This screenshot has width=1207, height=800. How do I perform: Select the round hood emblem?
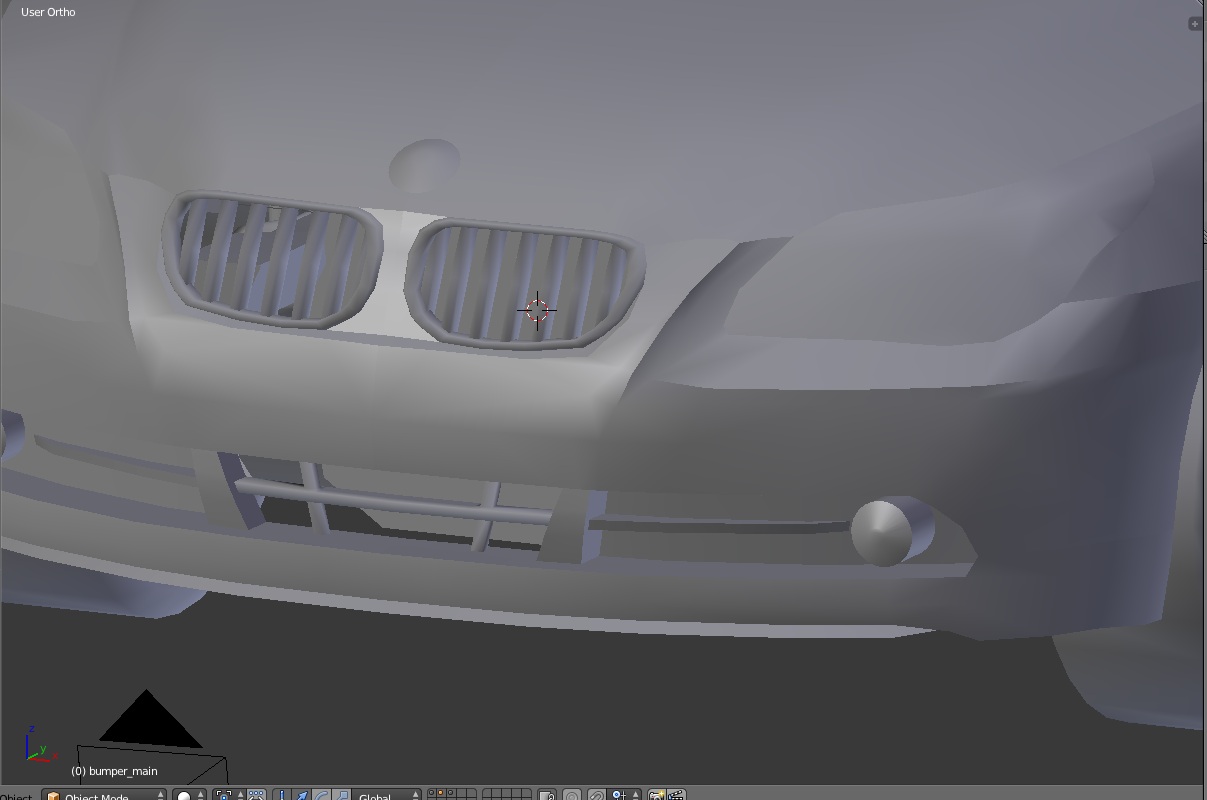(x=424, y=165)
